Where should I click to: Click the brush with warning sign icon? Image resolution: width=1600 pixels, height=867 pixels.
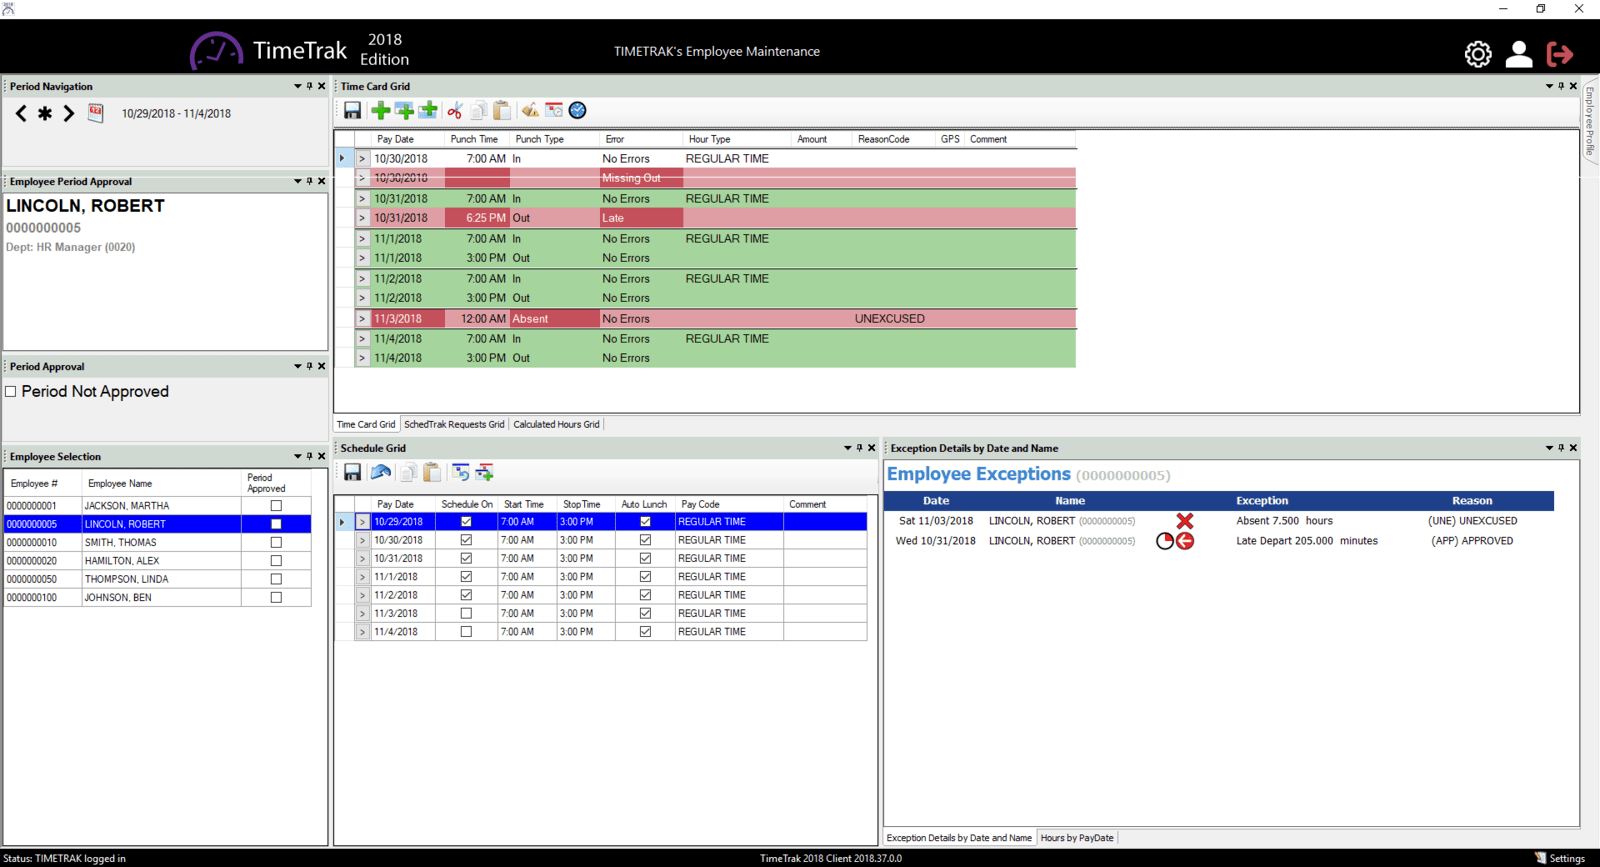click(530, 111)
